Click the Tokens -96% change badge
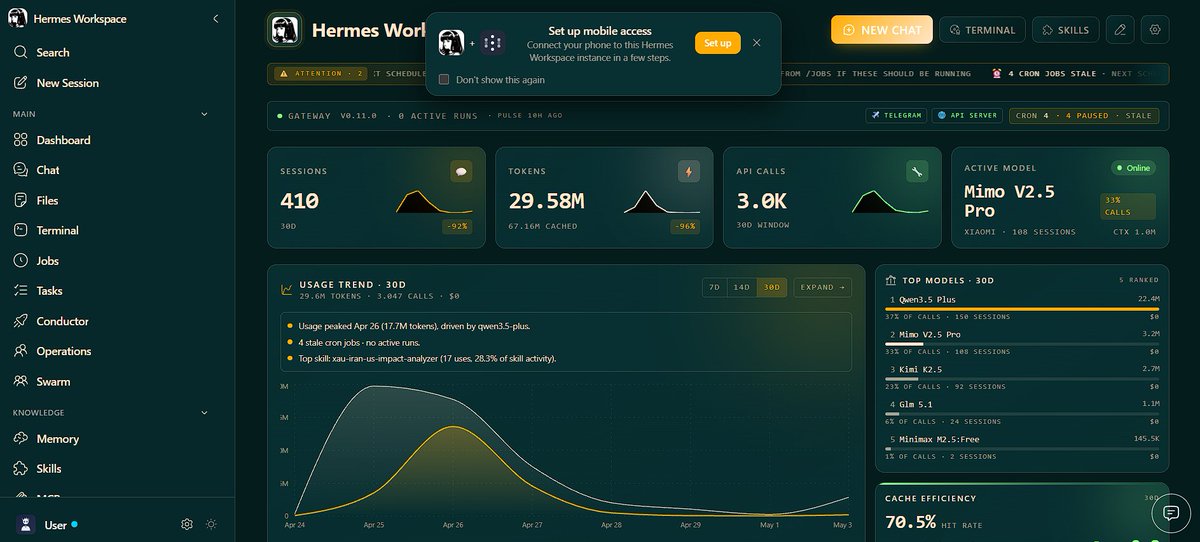The height and width of the screenshot is (542, 1200). click(x=685, y=226)
